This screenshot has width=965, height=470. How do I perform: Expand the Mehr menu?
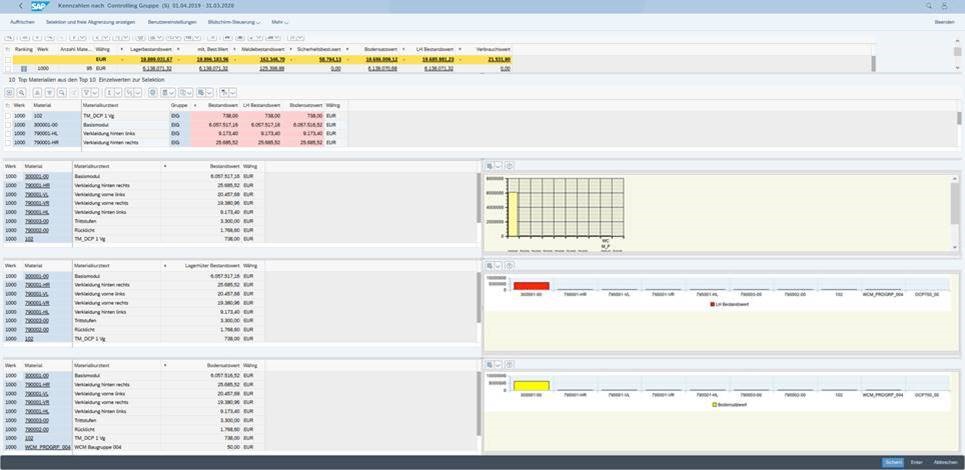coord(280,21)
